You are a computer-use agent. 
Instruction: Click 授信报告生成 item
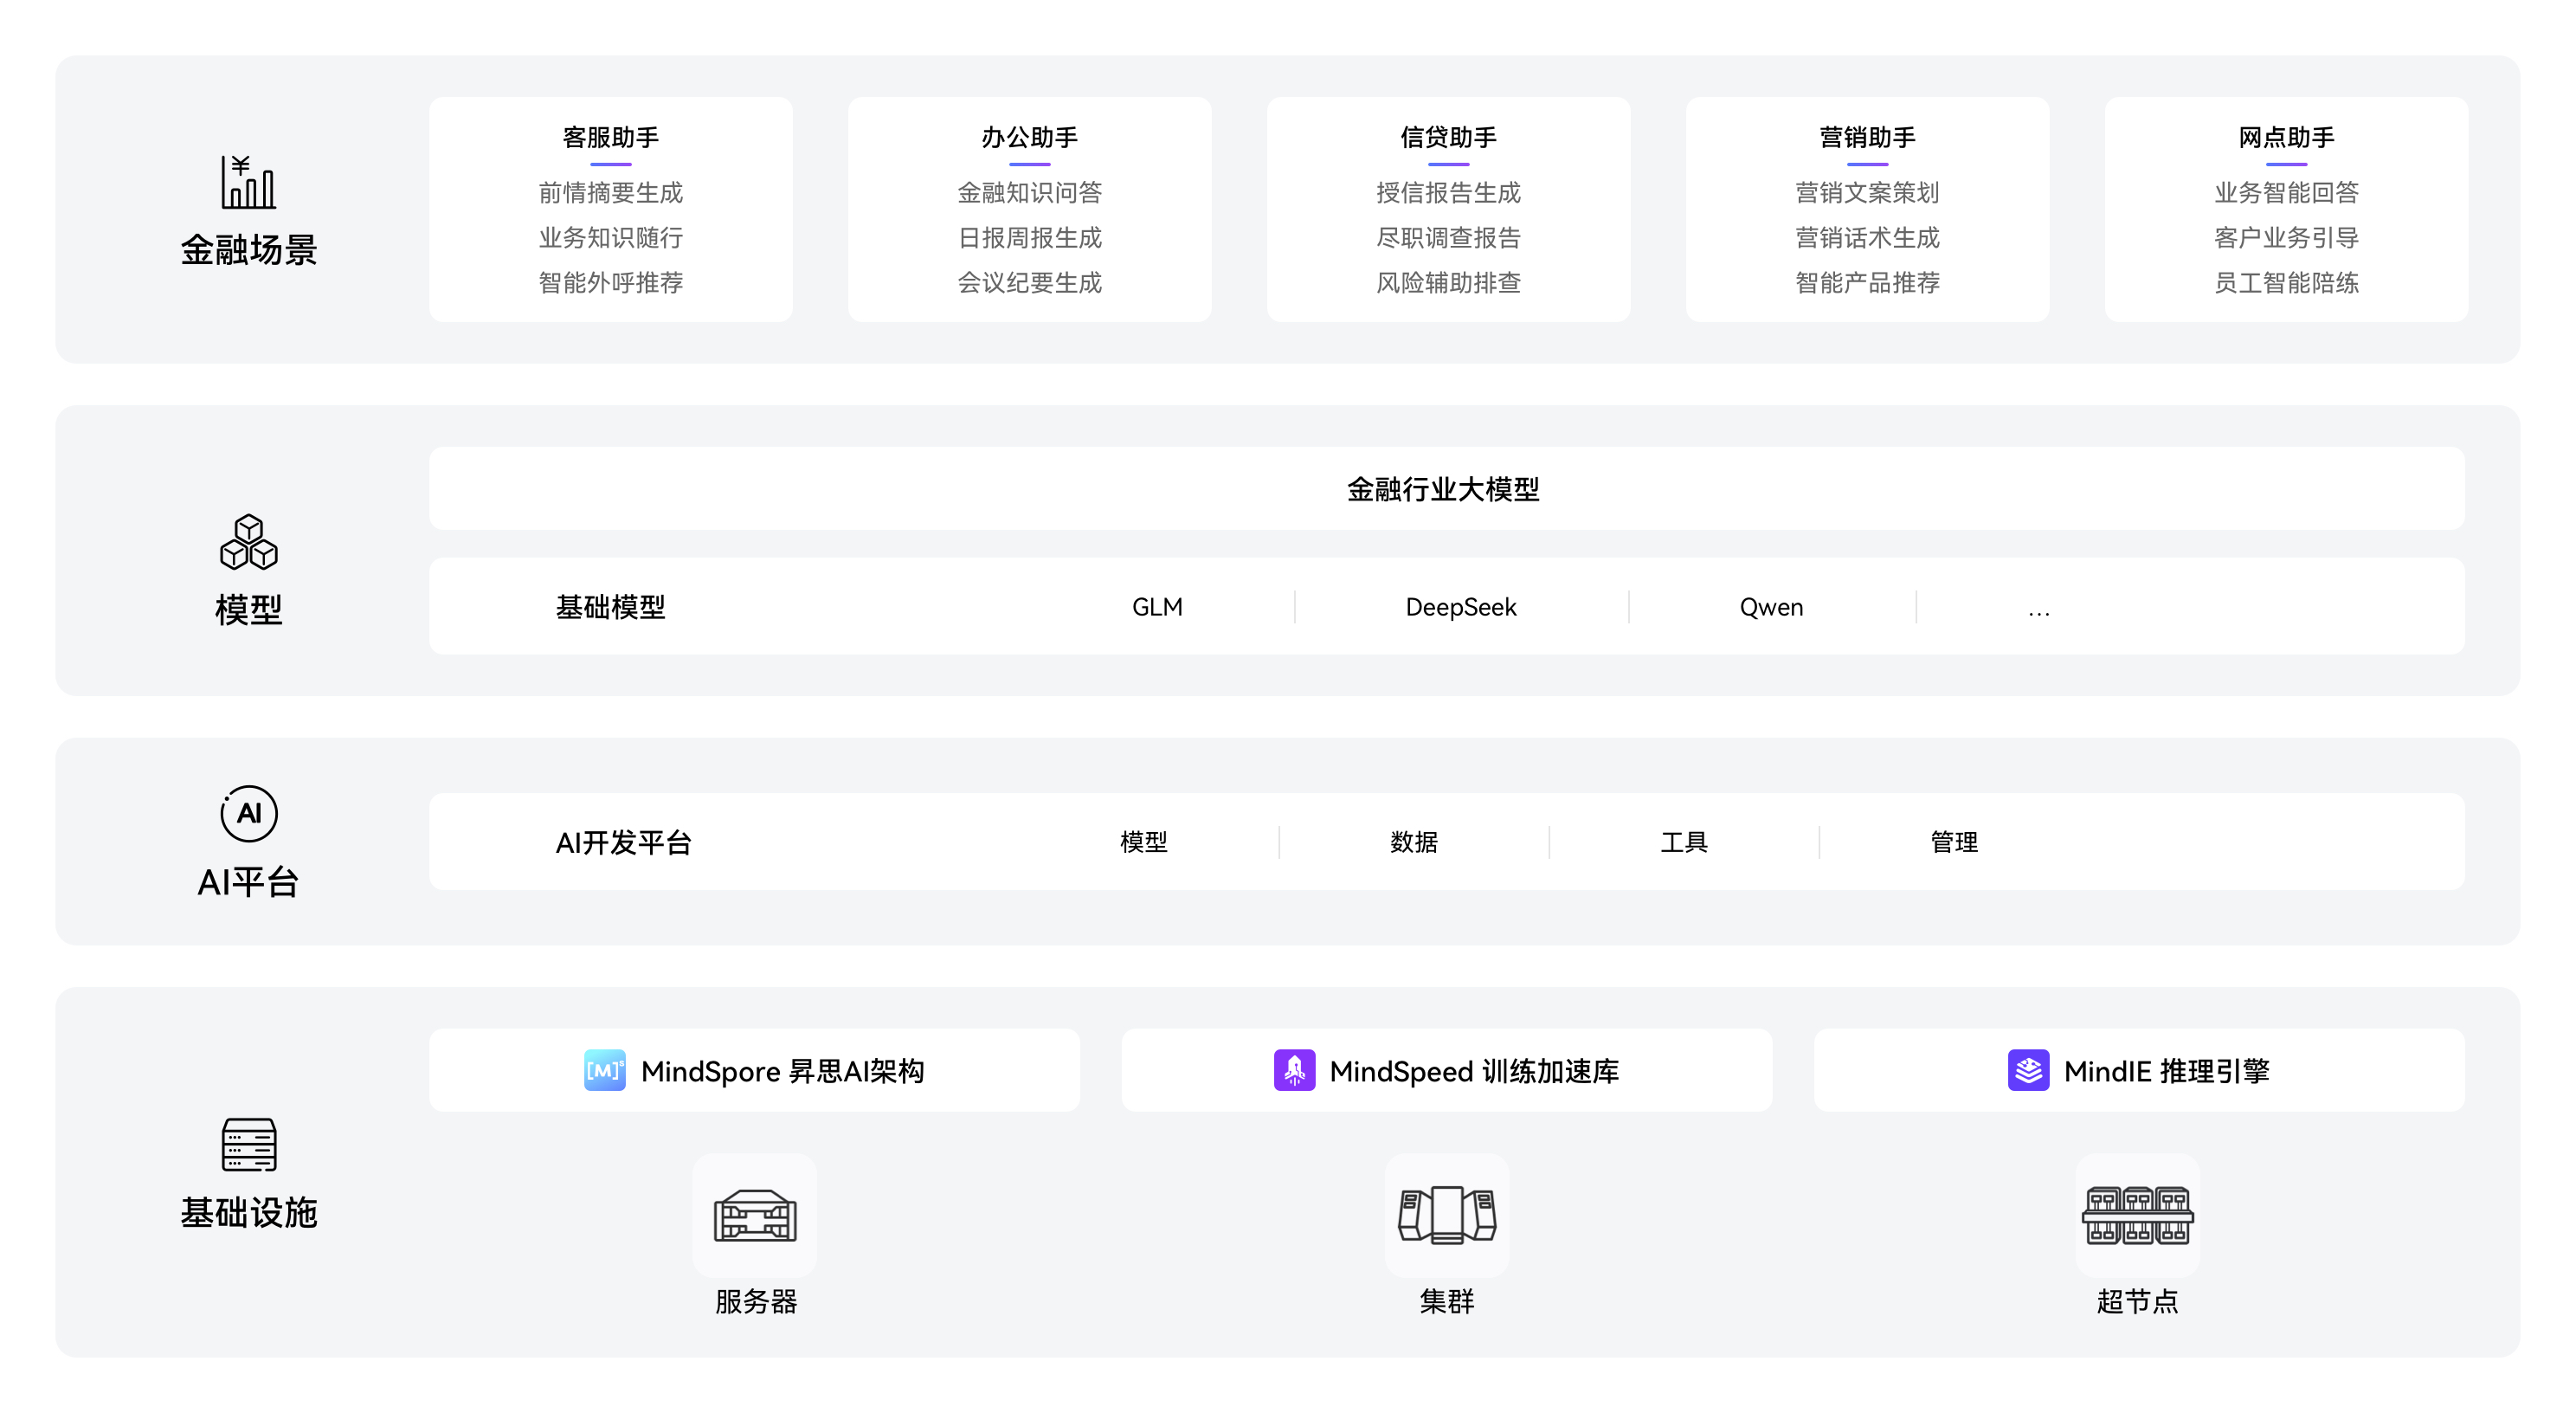(x=1448, y=192)
